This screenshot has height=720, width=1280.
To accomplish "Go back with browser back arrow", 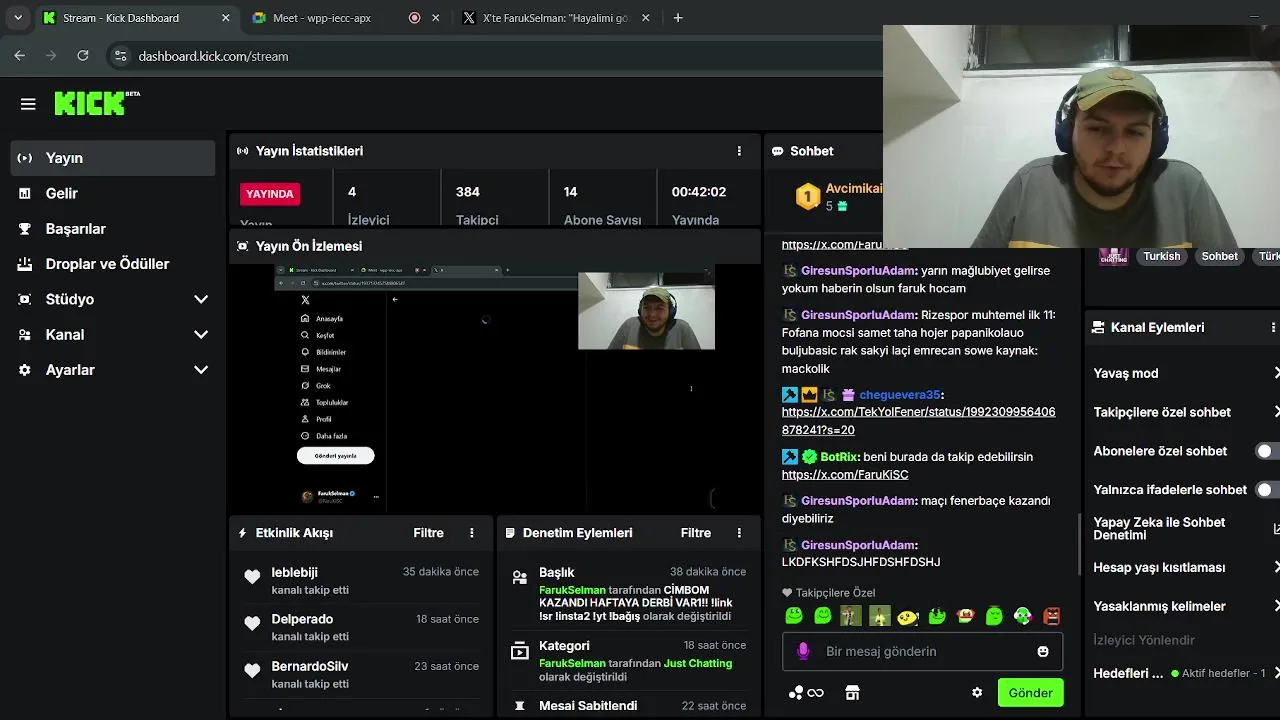I will (x=20, y=56).
